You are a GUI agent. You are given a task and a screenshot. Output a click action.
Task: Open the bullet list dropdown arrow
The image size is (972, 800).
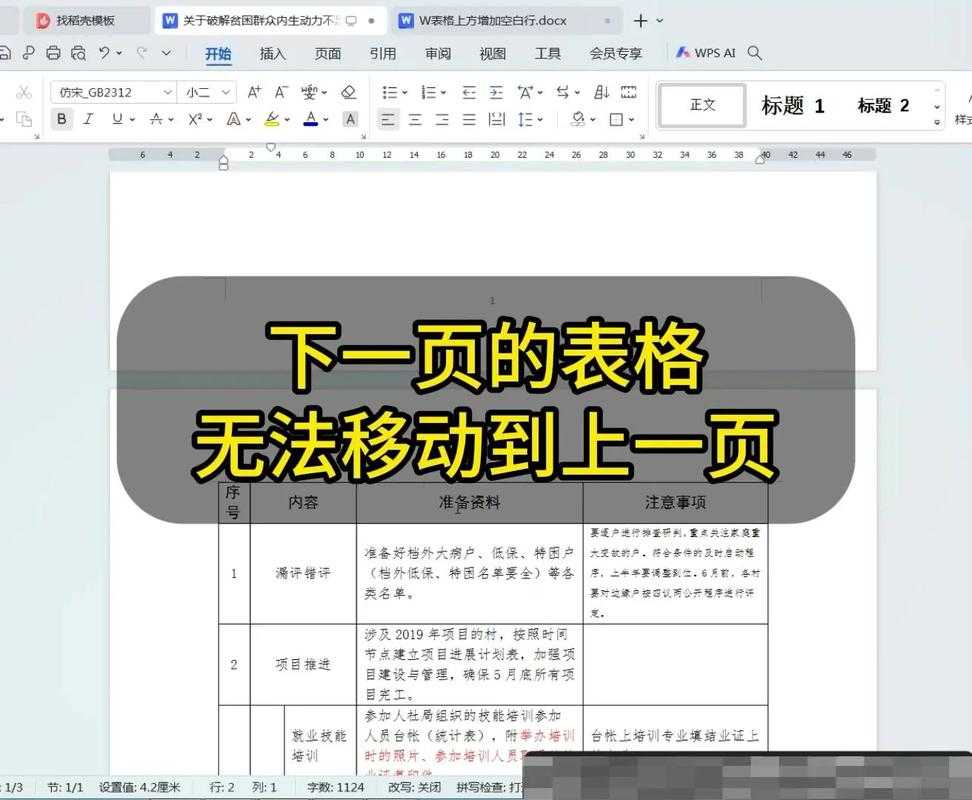pos(404,92)
